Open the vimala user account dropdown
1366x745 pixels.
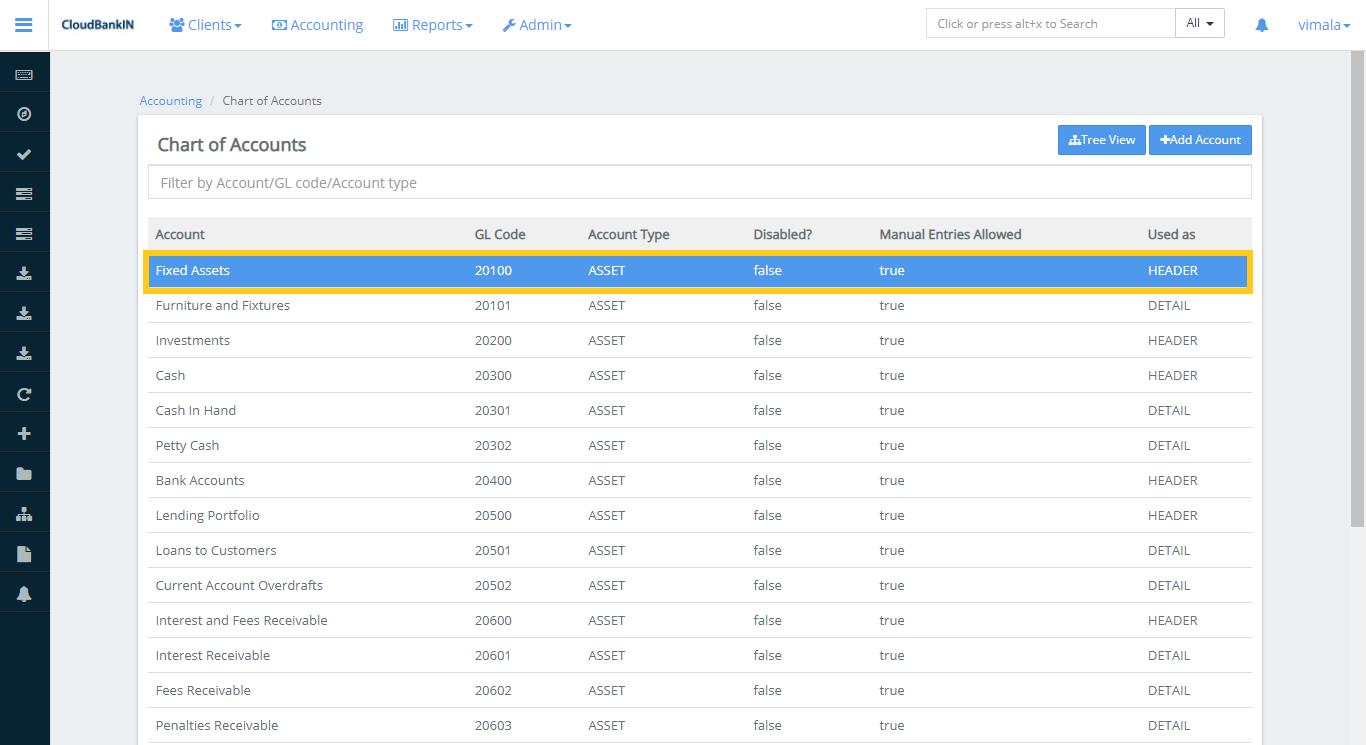[1323, 24]
